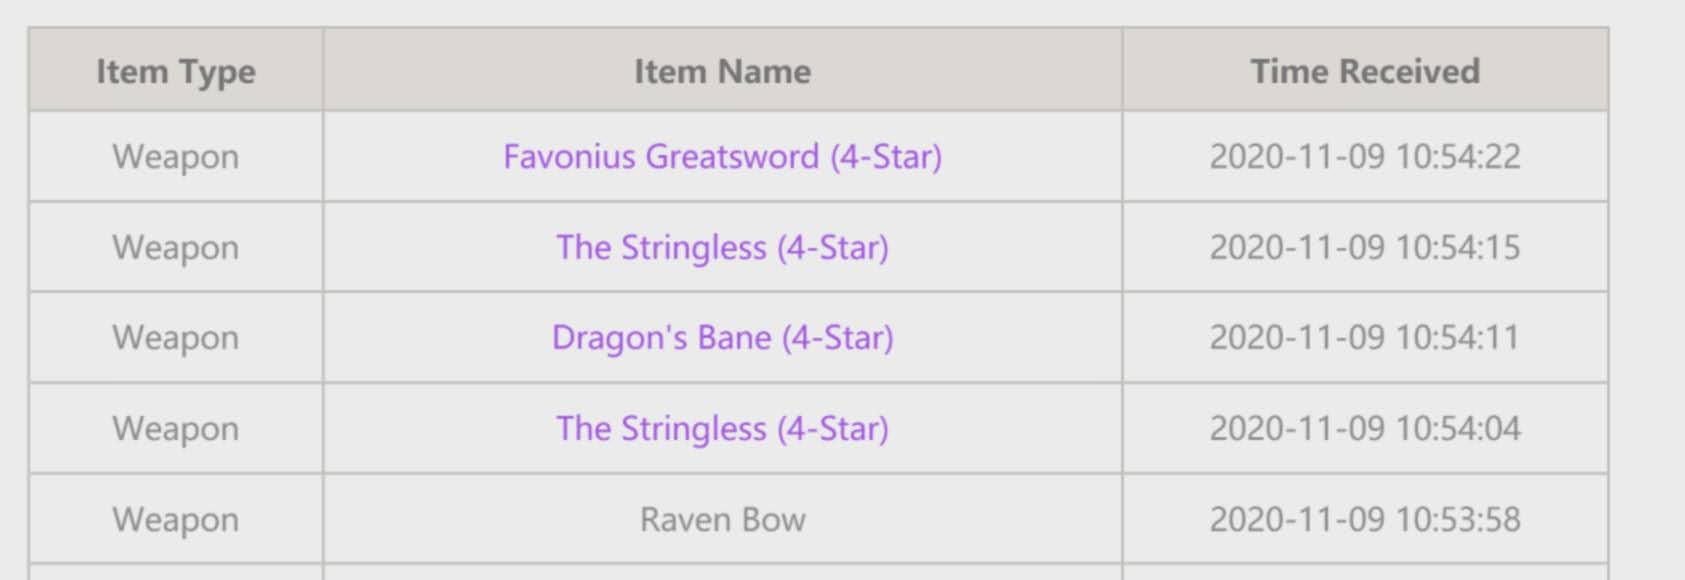Click The Stringless received at 10:54:04
This screenshot has height=580, width=1685.
(x=722, y=428)
